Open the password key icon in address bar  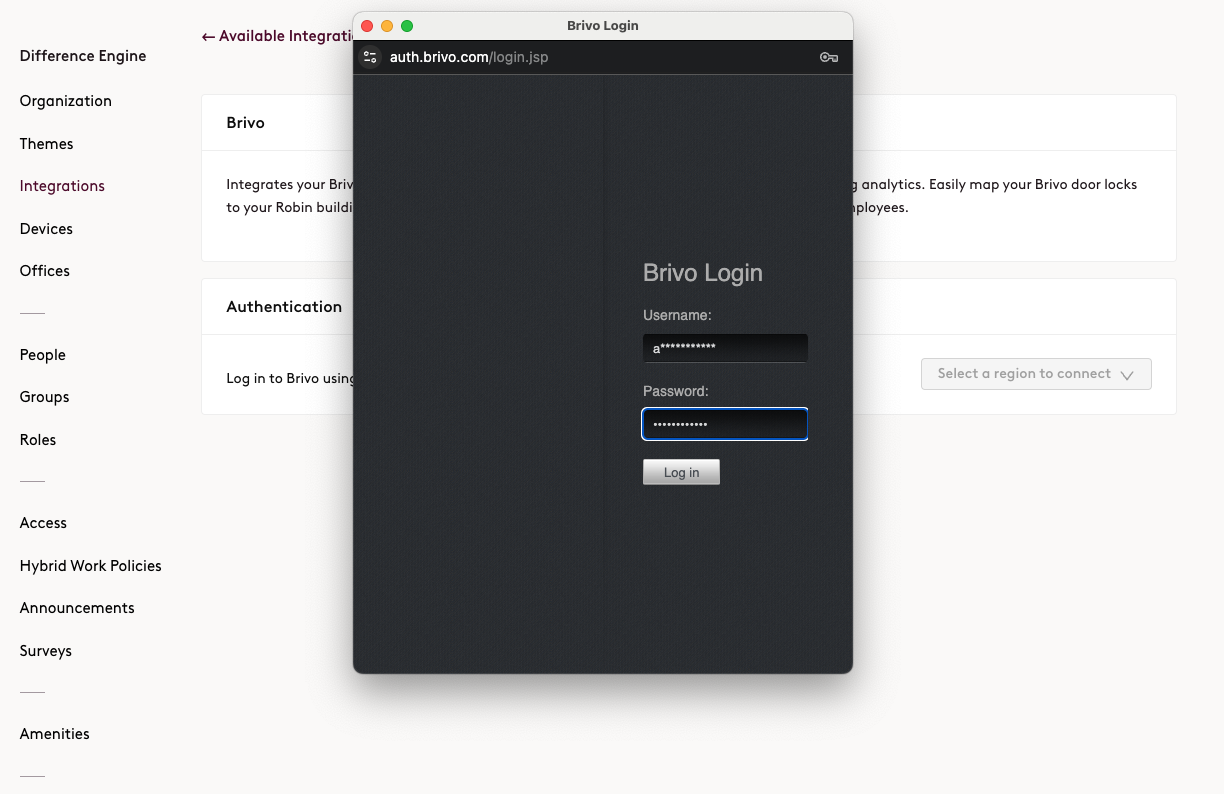[x=829, y=57]
